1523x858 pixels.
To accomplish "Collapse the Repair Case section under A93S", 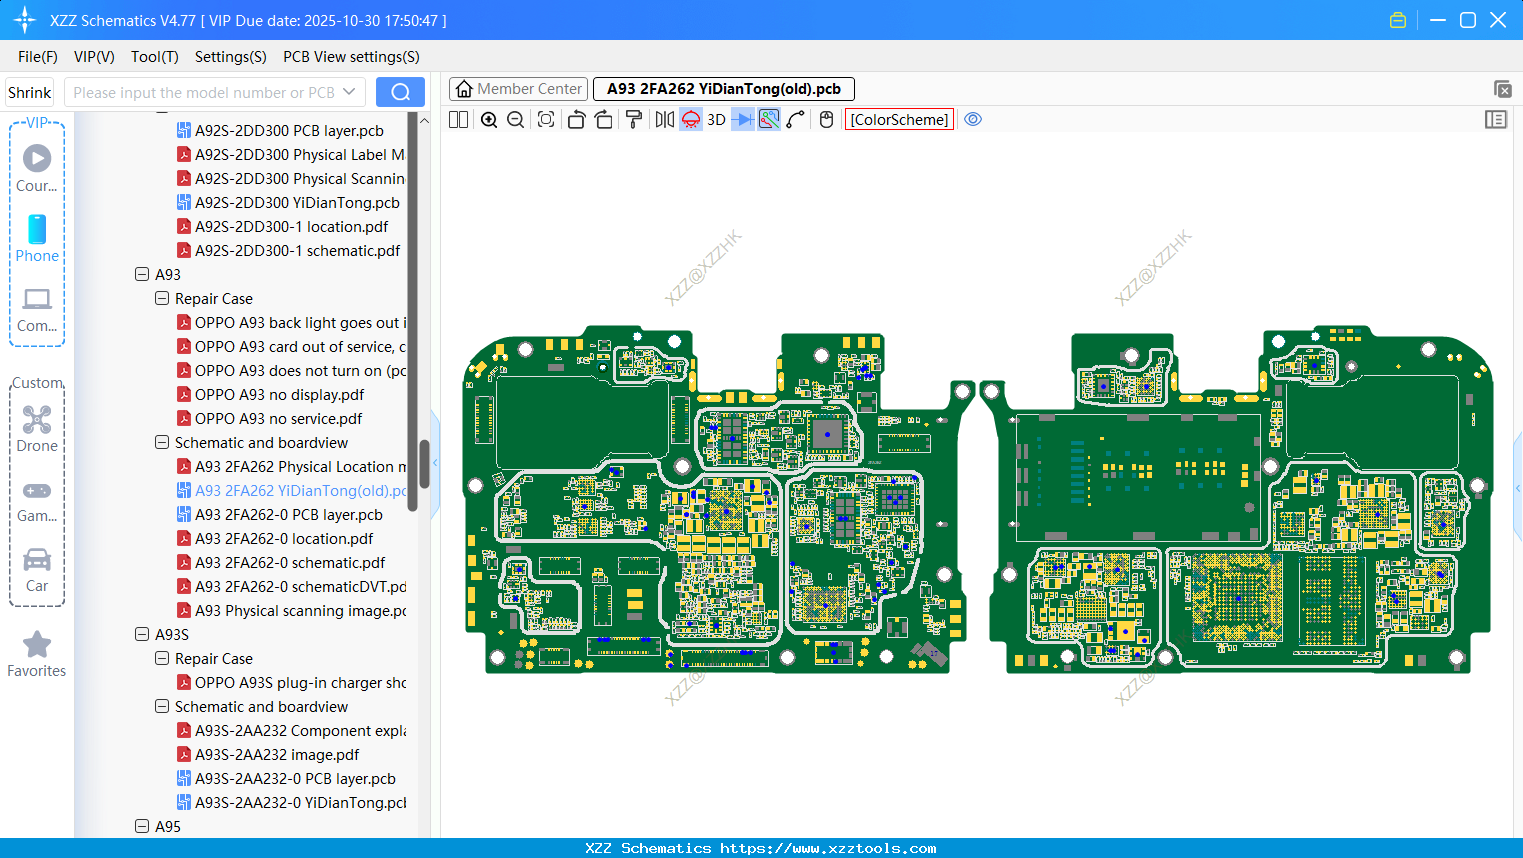I will (161, 658).
